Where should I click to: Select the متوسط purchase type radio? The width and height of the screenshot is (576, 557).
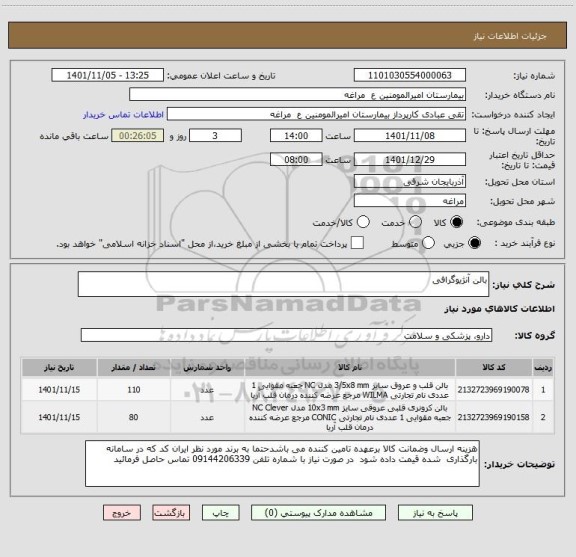click(x=428, y=243)
